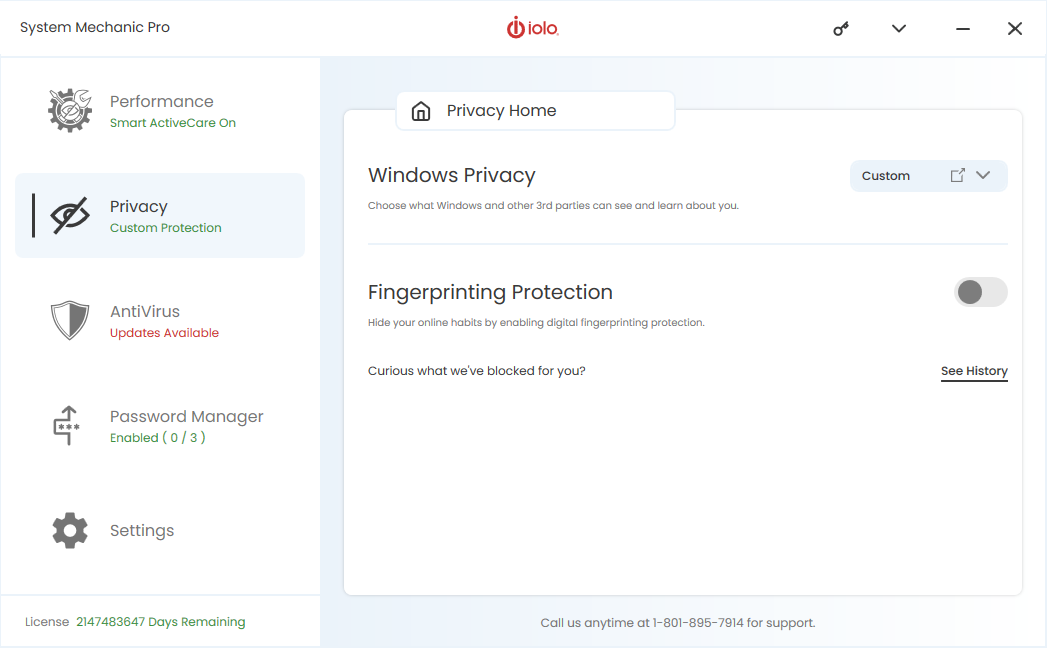This screenshot has height=648, width=1047.
Task: Click Enabled ( 0 / 3 ) status
Action: click(158, 438)
